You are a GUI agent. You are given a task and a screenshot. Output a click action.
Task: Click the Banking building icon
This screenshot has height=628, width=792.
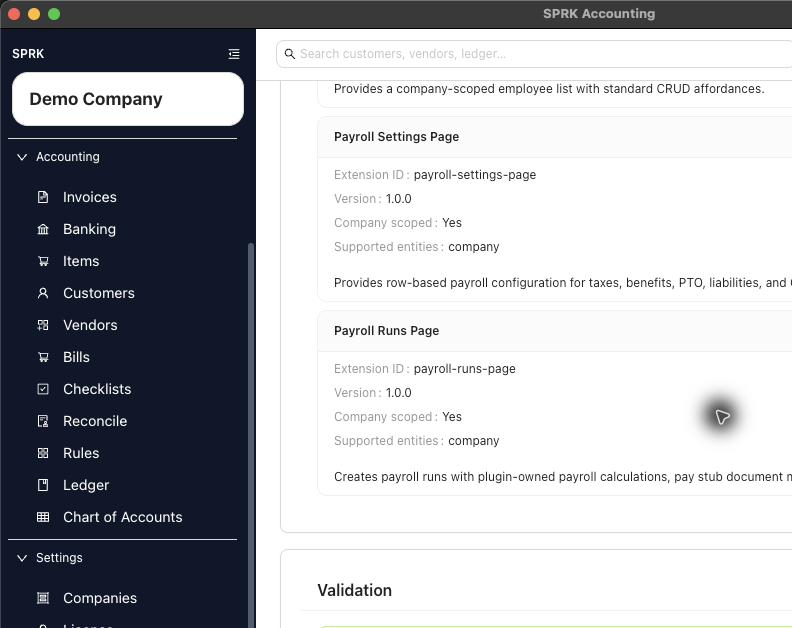43,229
